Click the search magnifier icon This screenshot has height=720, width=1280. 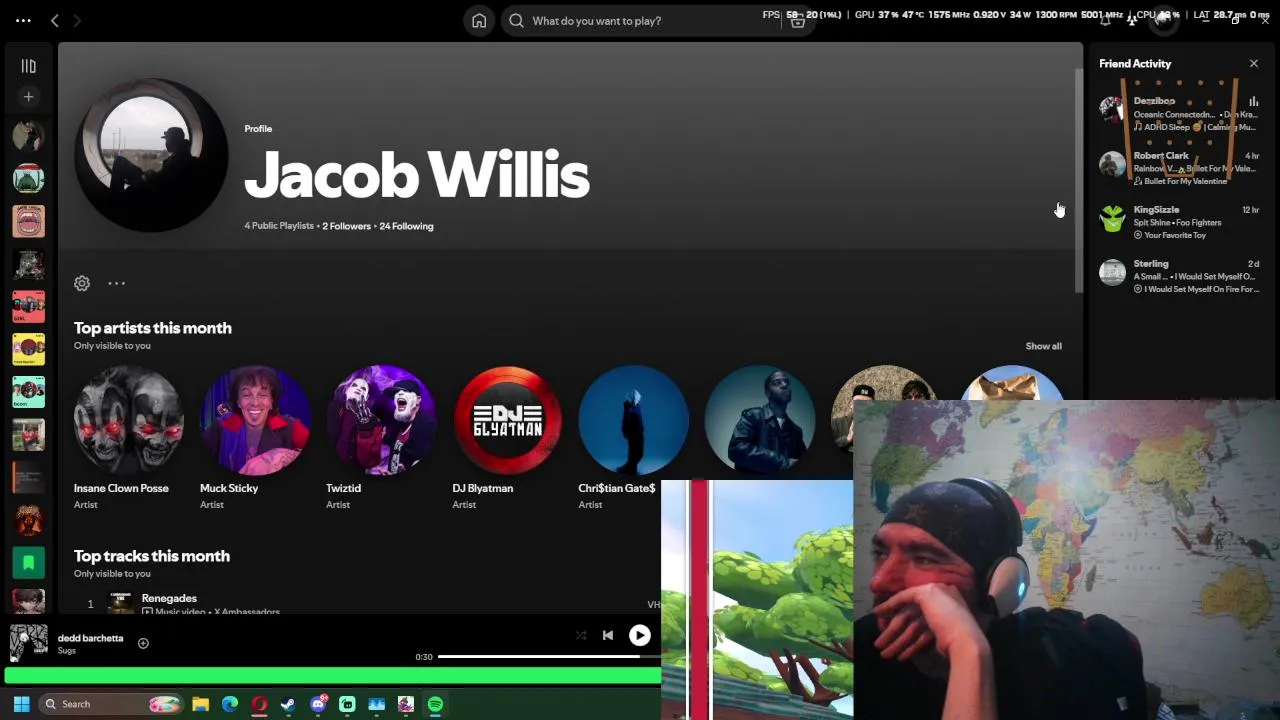tap(516, 21)
